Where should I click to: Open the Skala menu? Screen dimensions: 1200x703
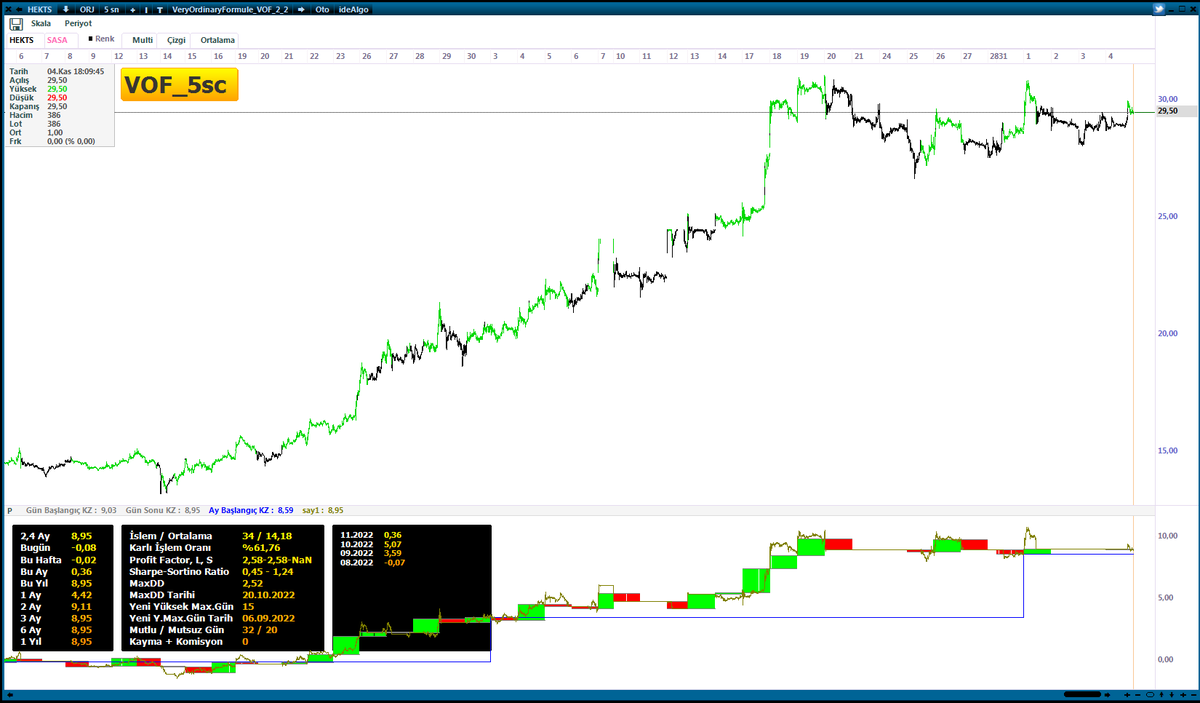click(x=41, y=23)
